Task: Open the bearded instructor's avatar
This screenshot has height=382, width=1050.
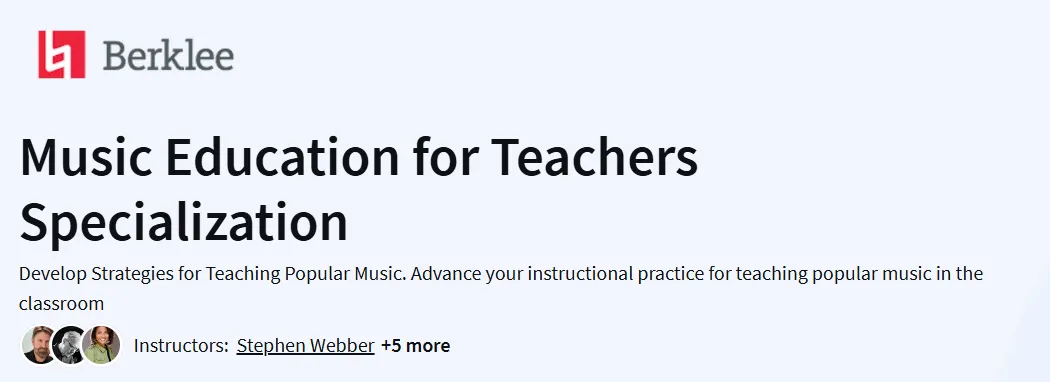Action: click(x=39, y=345)
